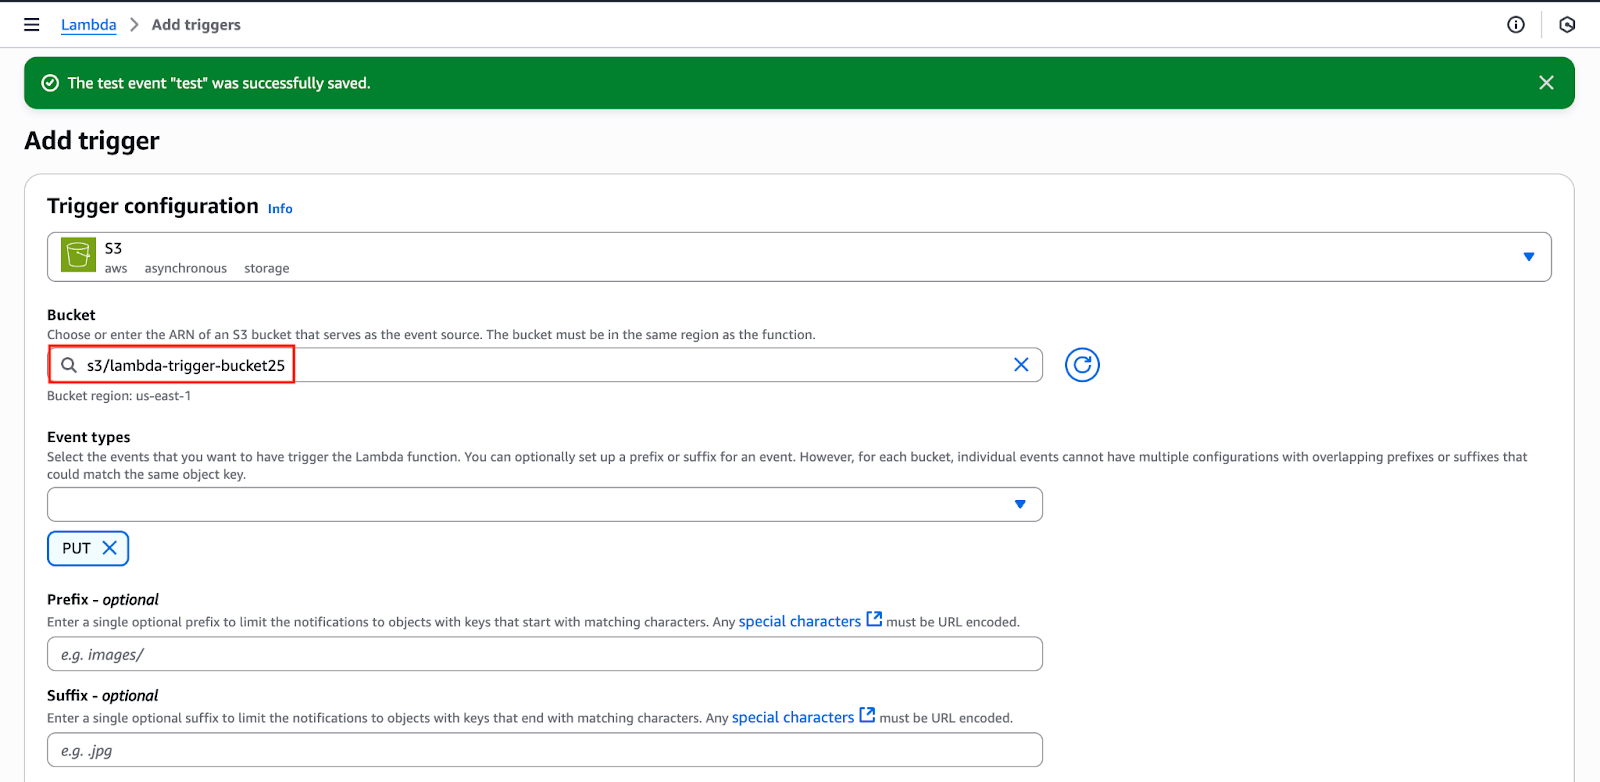Click the green success checkmark icon

coord(50,83)
